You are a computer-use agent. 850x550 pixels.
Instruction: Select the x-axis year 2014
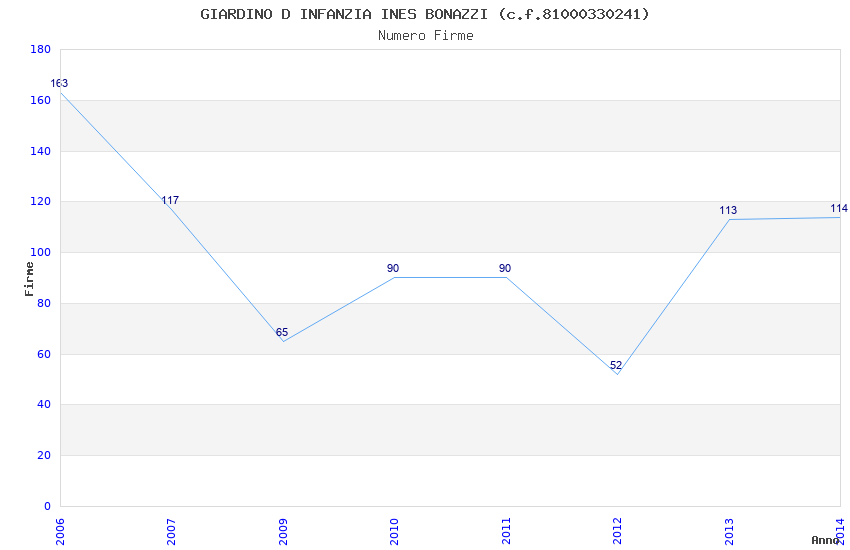(x=840, y=531)
